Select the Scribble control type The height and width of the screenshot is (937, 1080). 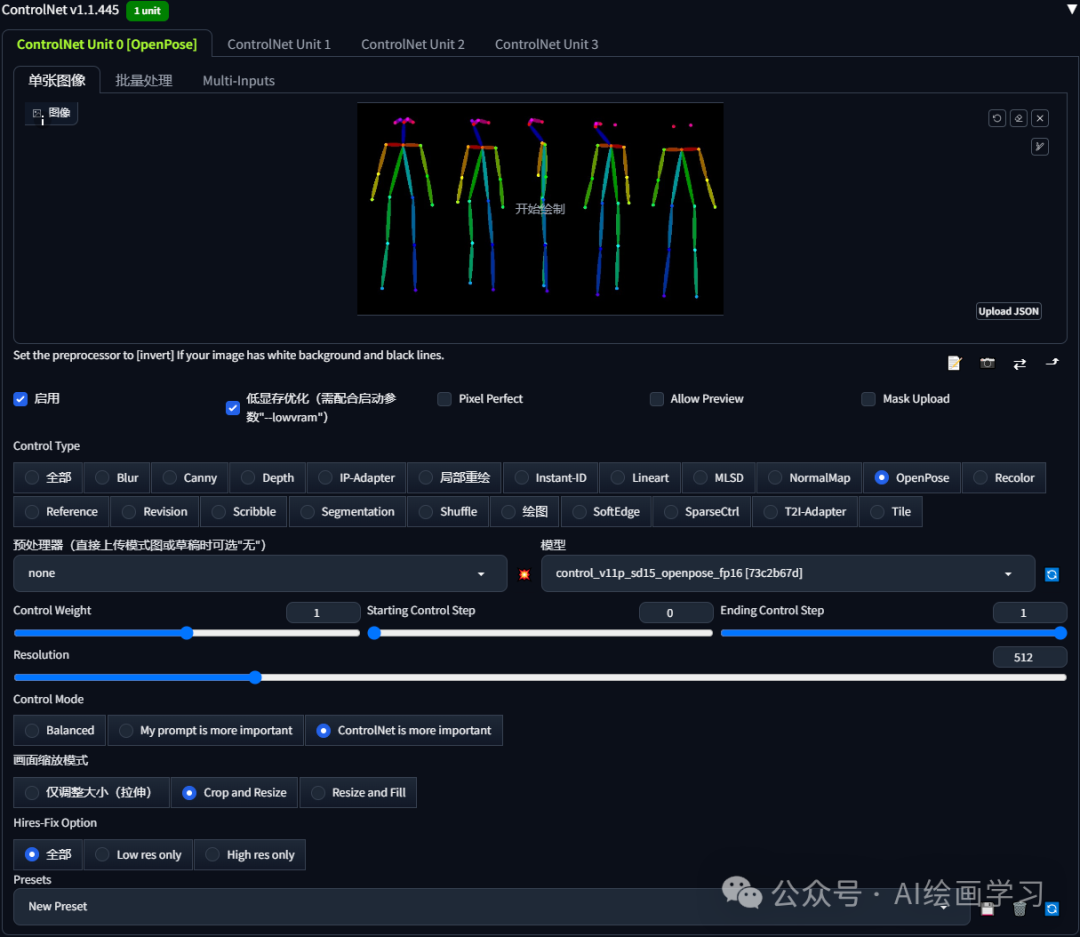pos(244,511)
